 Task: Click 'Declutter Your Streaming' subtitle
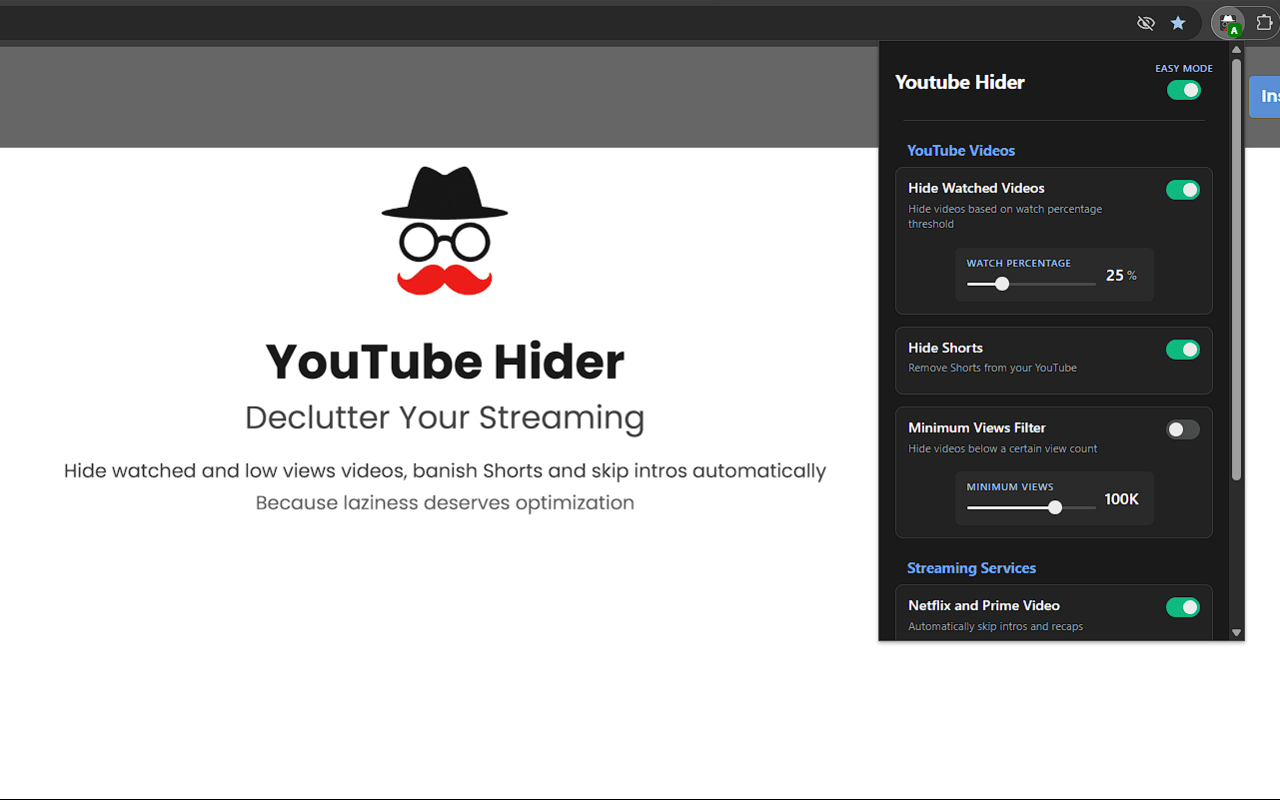tap(445, 417)
